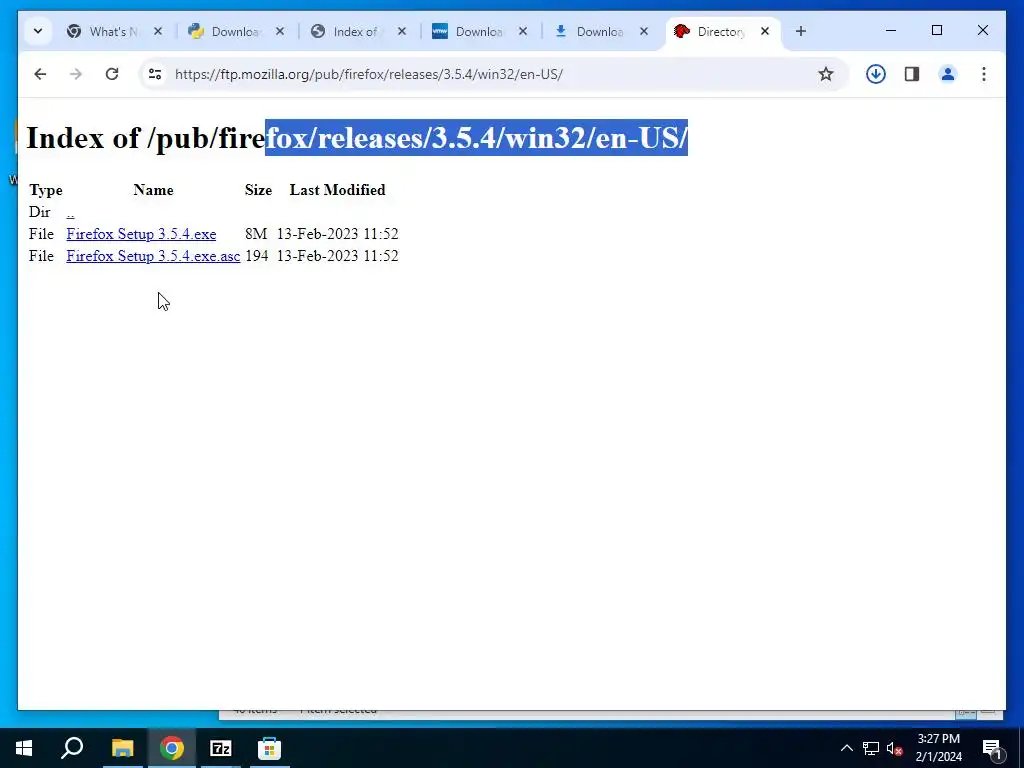
Task: Open Firefox Setup 3.5.4.exe.asc link
Action: coord(153,256)
